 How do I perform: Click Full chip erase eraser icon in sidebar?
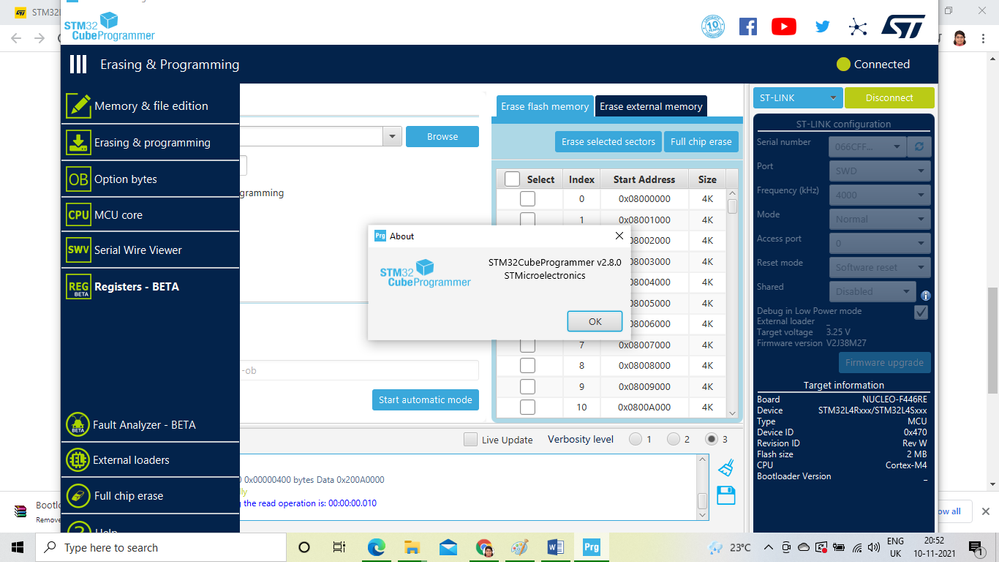pyautogui.click(x=78, y=496)
